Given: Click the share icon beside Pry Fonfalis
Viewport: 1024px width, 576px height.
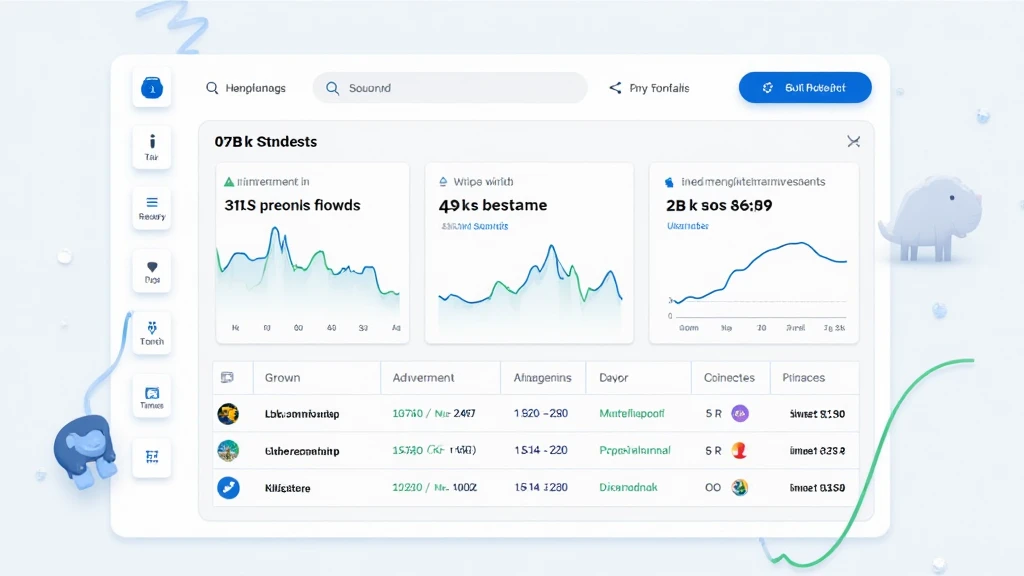Looking at the screenshot, I should 615,88.
